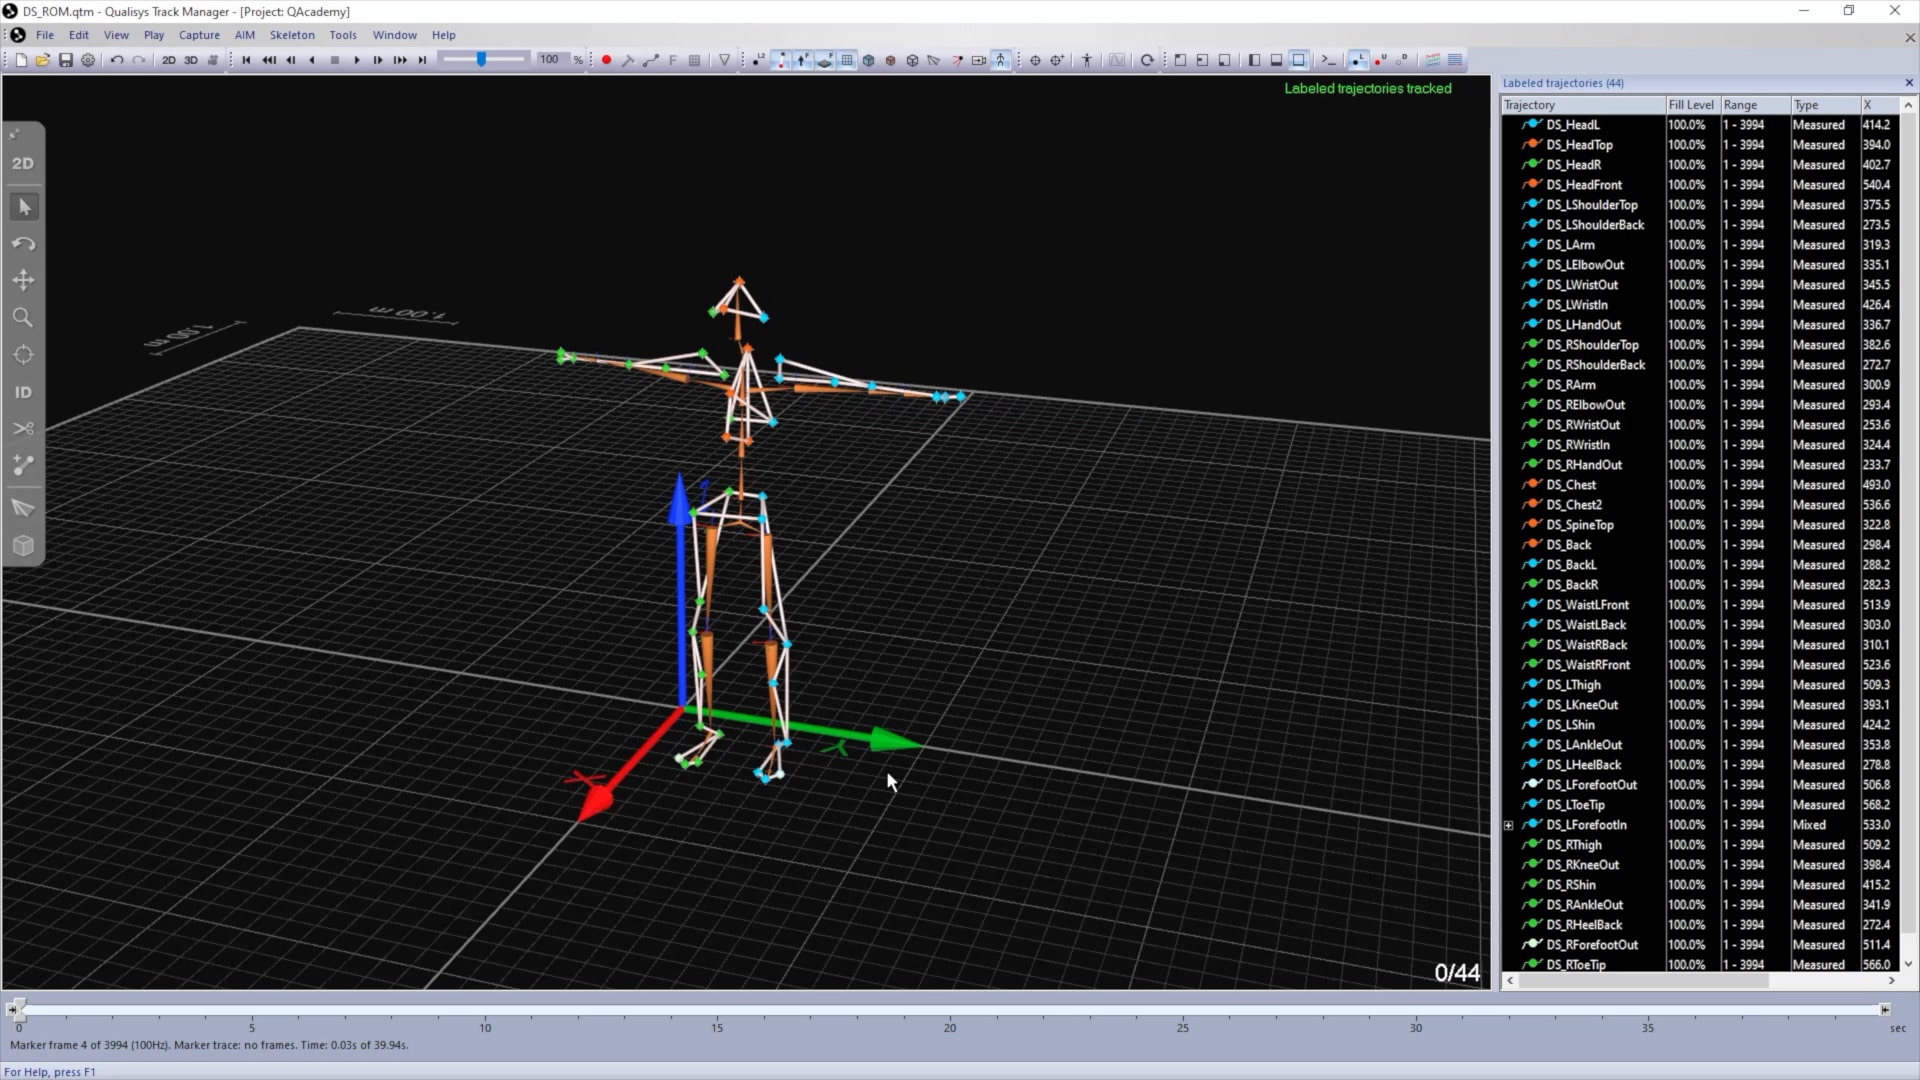This screenshot has height=1080, width=1920.
Task: Sort by Fill Level column header
Action: pos(1690,105)
